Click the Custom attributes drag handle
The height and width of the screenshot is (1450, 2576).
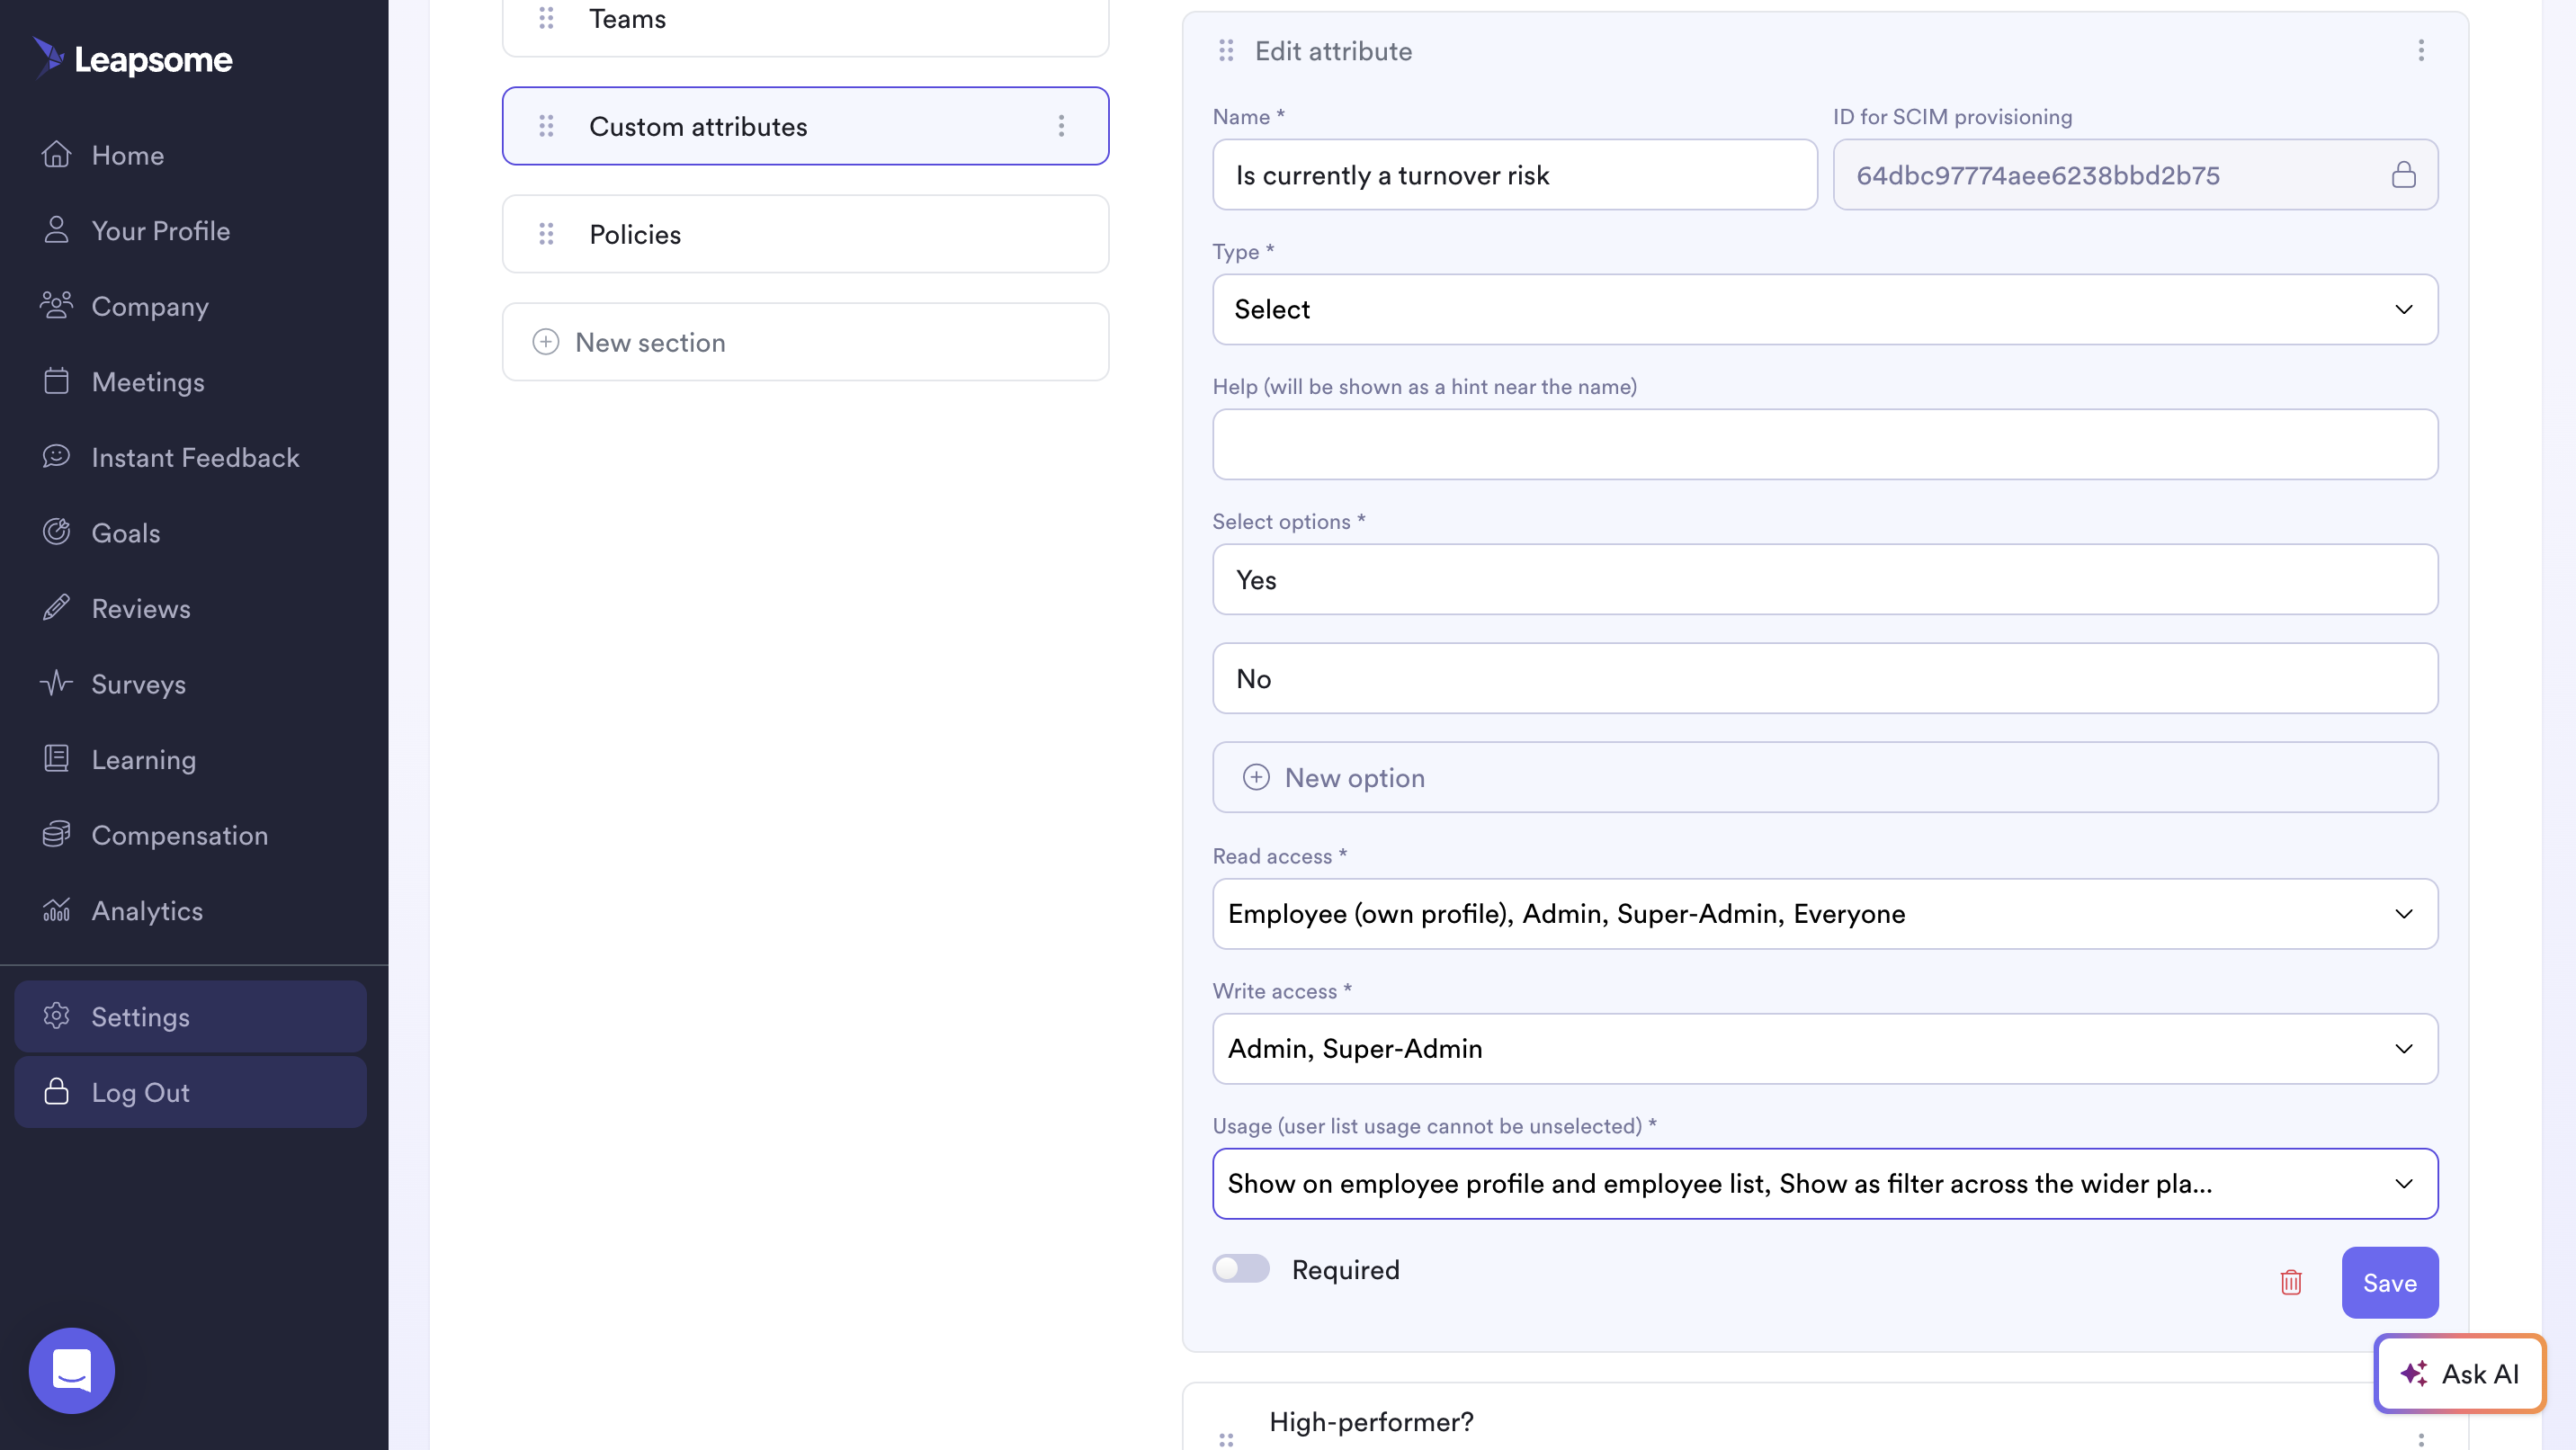pos(546,126)
